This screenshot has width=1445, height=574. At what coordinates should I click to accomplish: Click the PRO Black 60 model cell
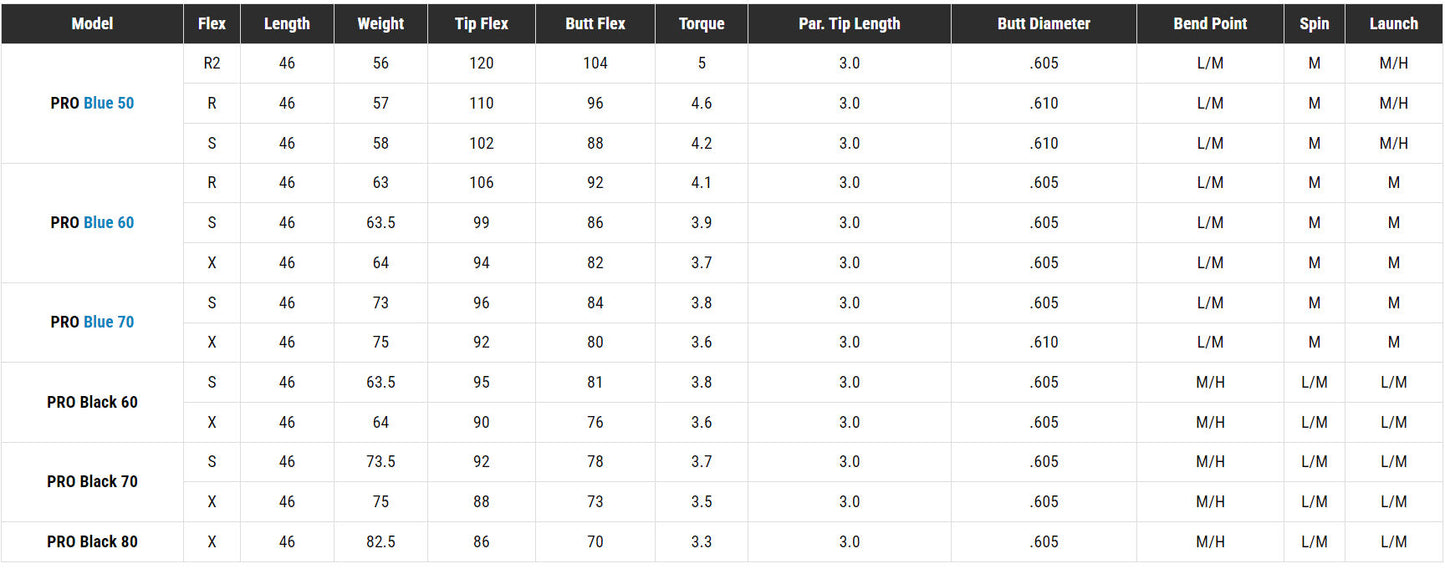(92, 402)
